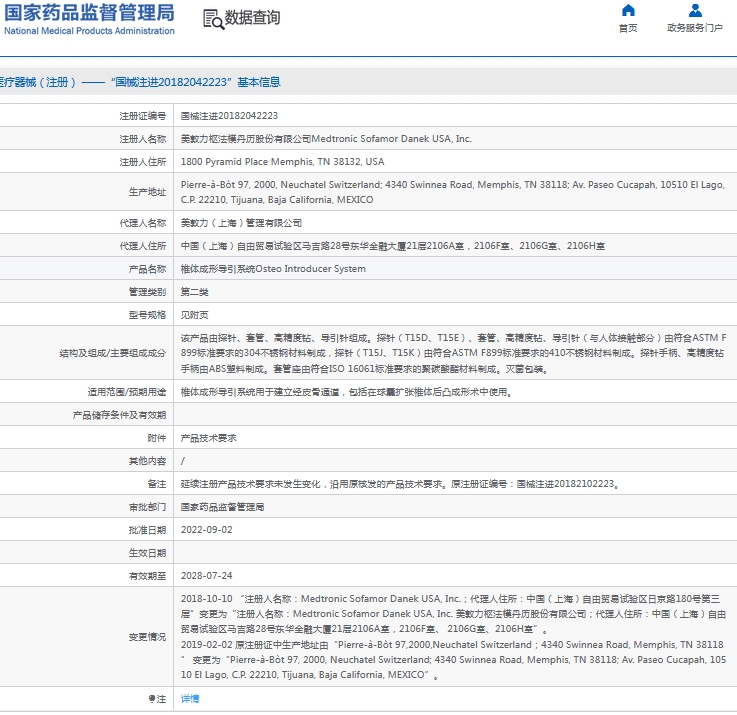Click the 生产地址 row label
This screenshot has height=715, width=737.
click(148, 192)
